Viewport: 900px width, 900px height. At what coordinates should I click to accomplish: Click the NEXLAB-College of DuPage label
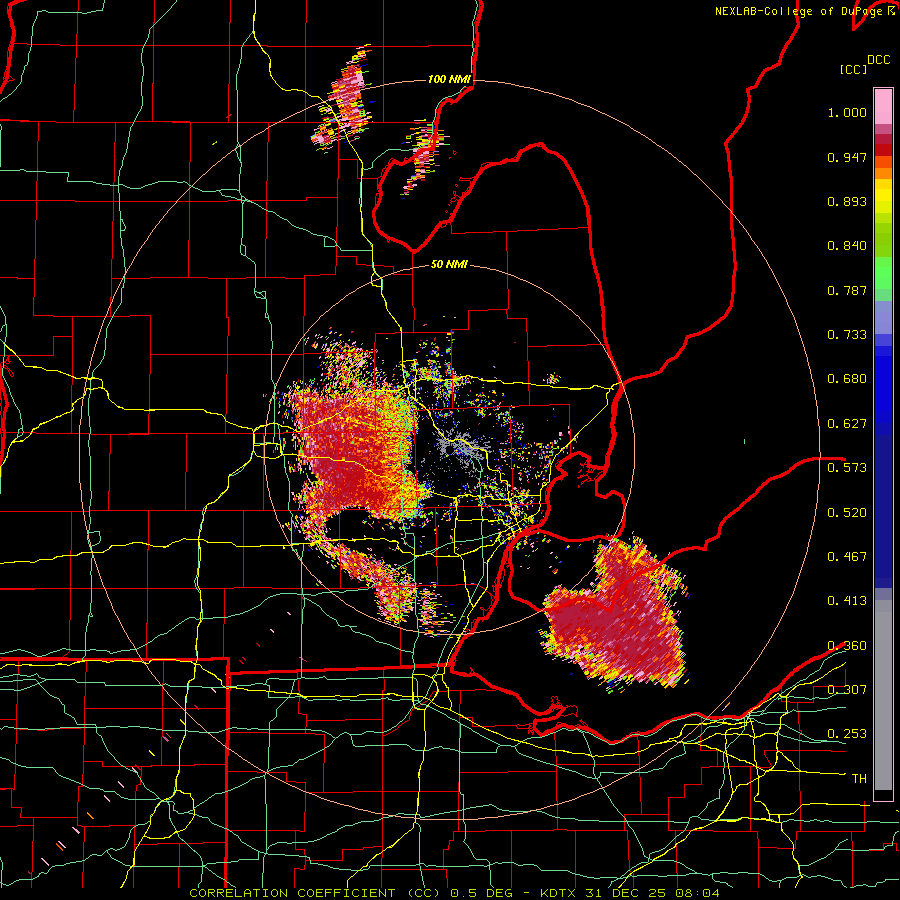[798, 11]
